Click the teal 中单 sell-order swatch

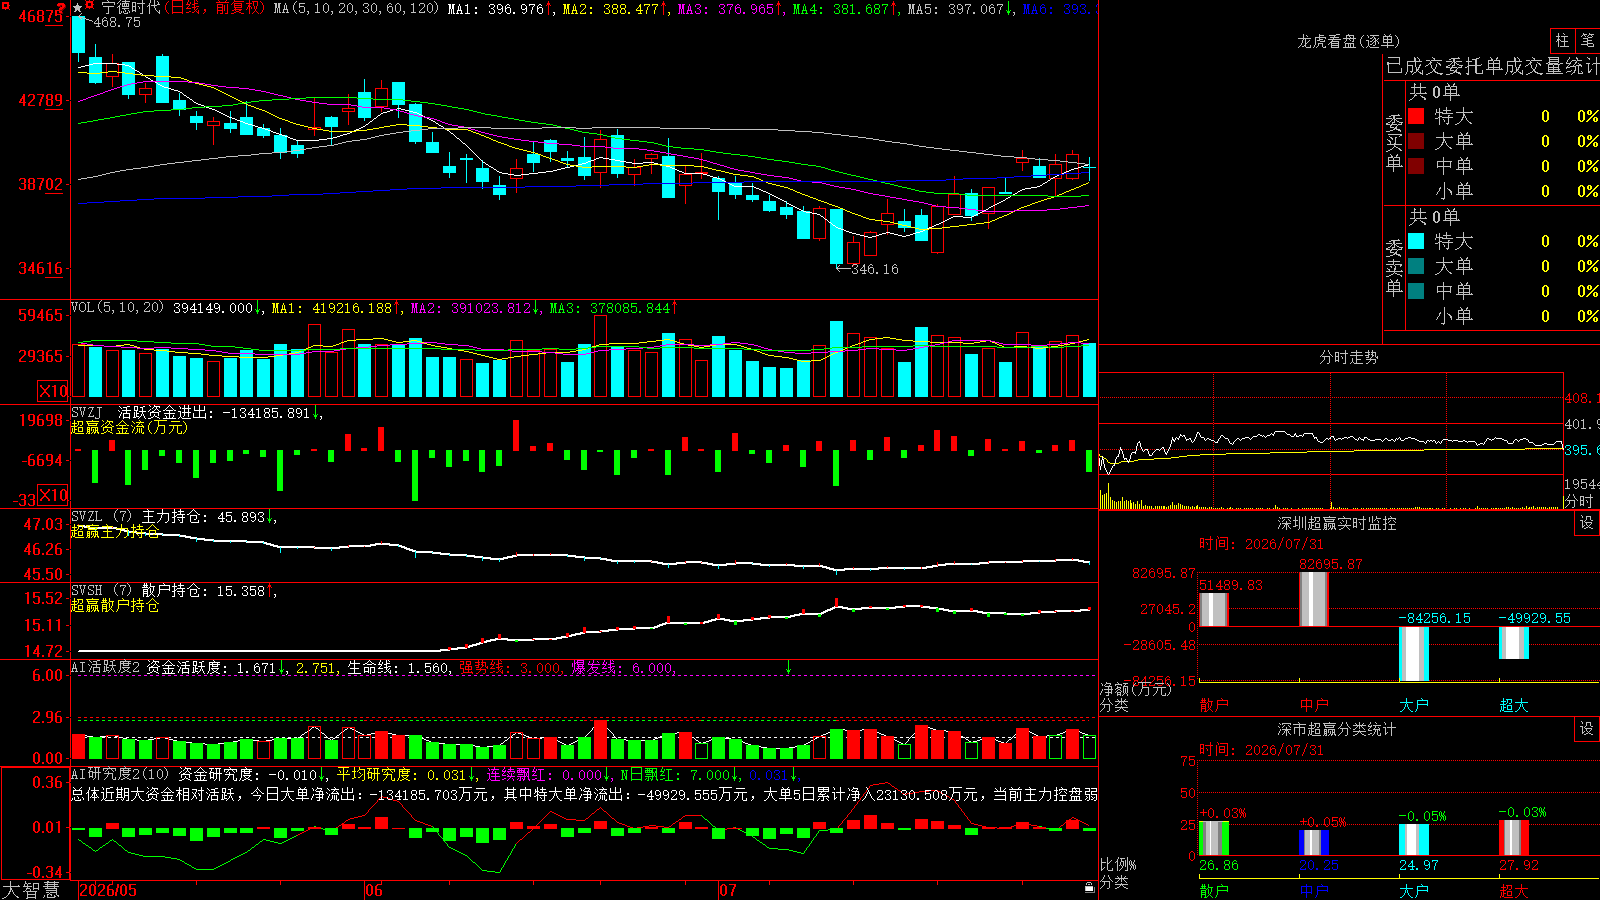[1416, 291]
